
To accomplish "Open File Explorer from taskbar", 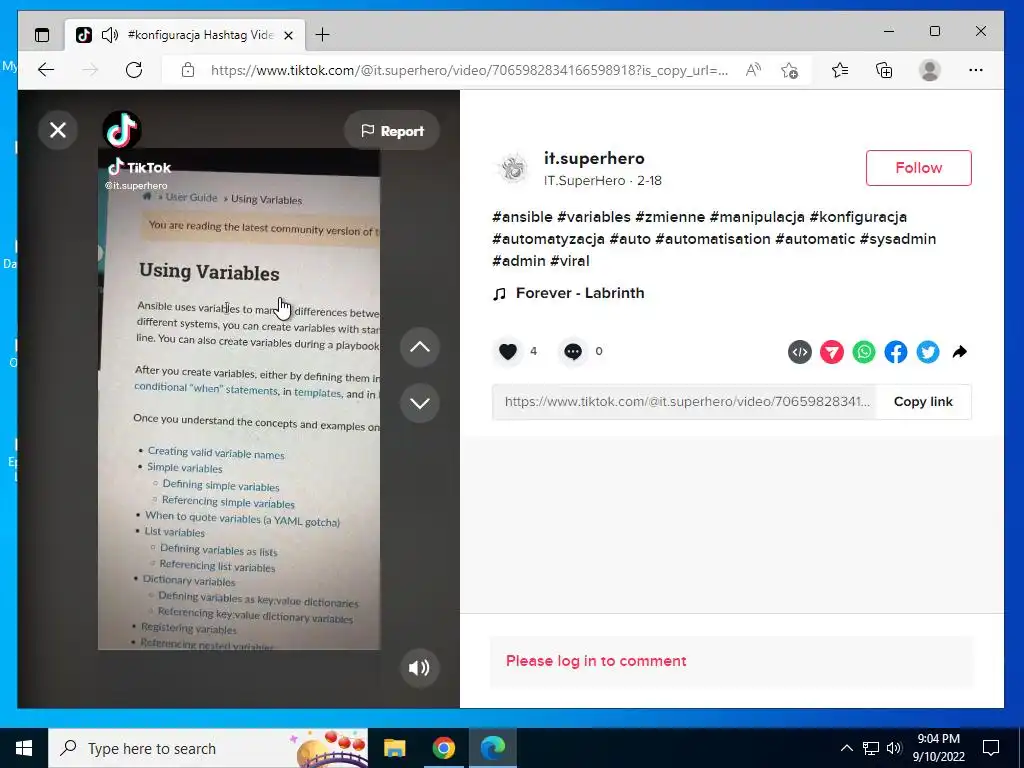I will 394,748.
